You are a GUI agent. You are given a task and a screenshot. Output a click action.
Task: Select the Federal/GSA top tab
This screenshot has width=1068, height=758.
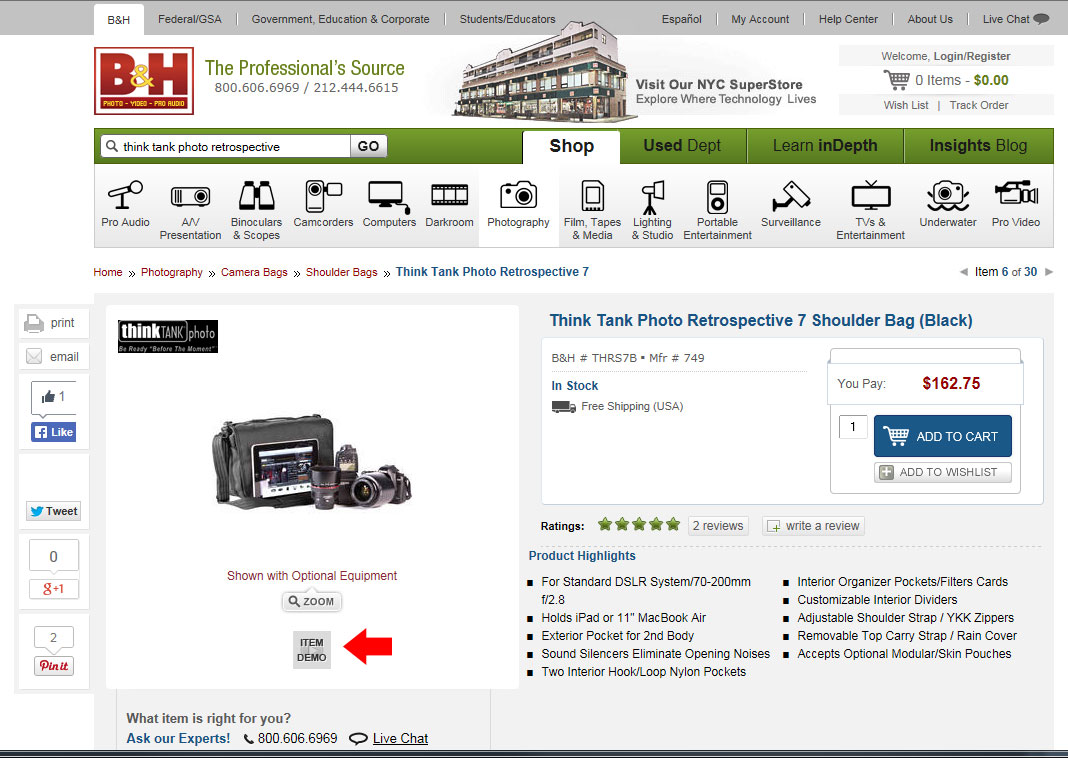(x=190, y=19)
